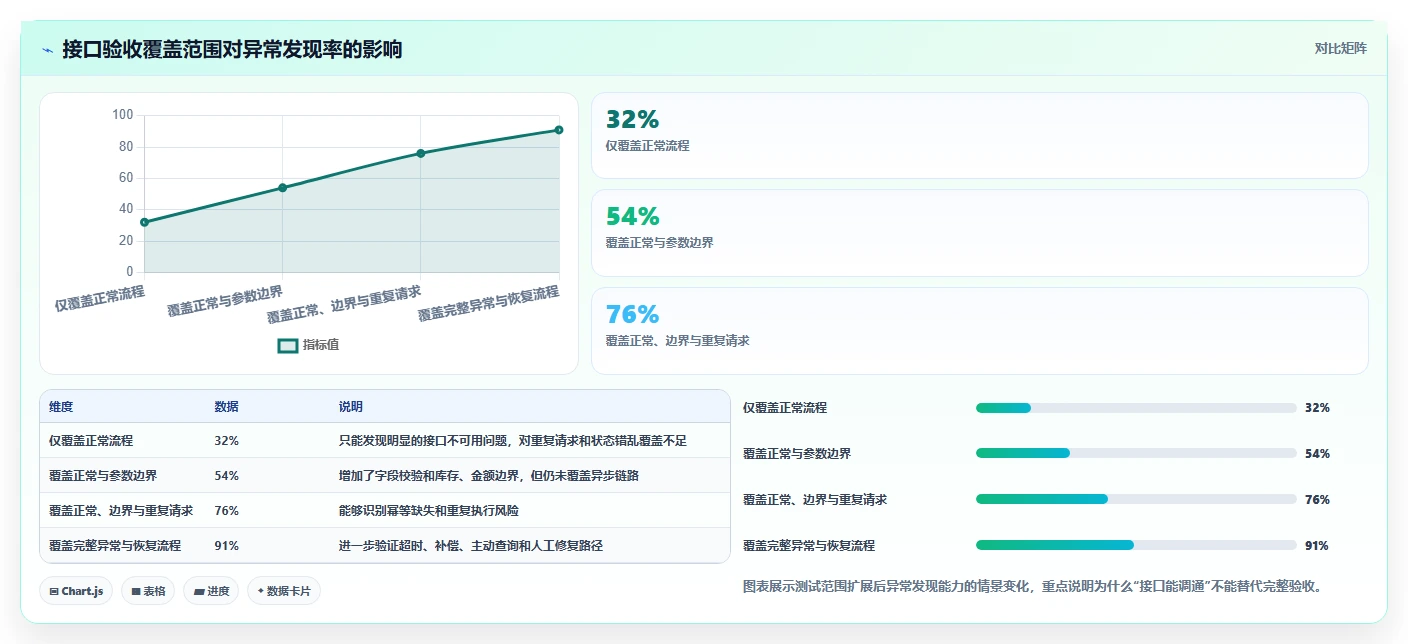Click x-axis label 覆盖完整异常与恢复流程
The width and height of the screenshot is (1408, 644).
488,303
